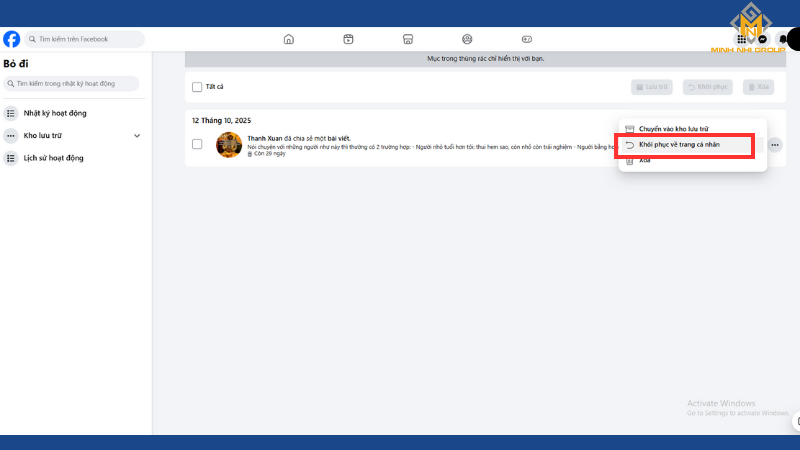This screenshot has height=450, width=800.
Task: Go to Home via the house icon
Action: [x=289, y=40]
